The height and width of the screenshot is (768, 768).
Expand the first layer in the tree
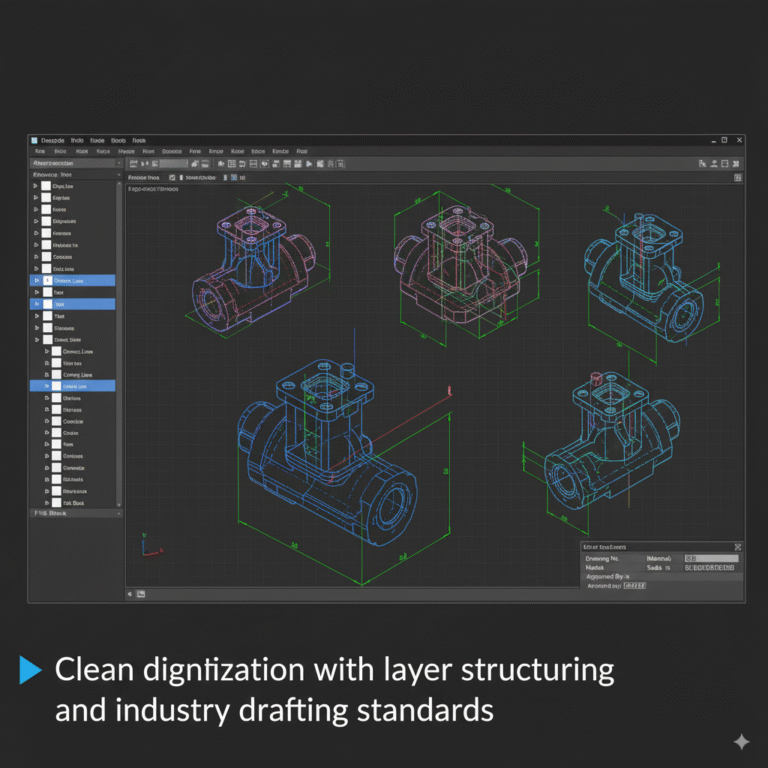pos(35,187)
